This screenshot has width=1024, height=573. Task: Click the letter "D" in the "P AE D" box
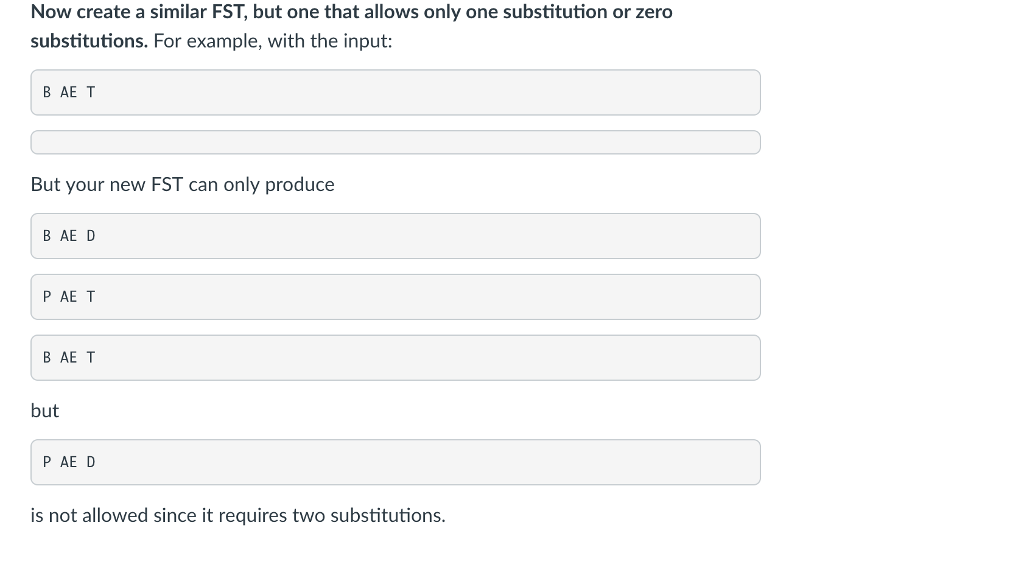click(91, 462)
